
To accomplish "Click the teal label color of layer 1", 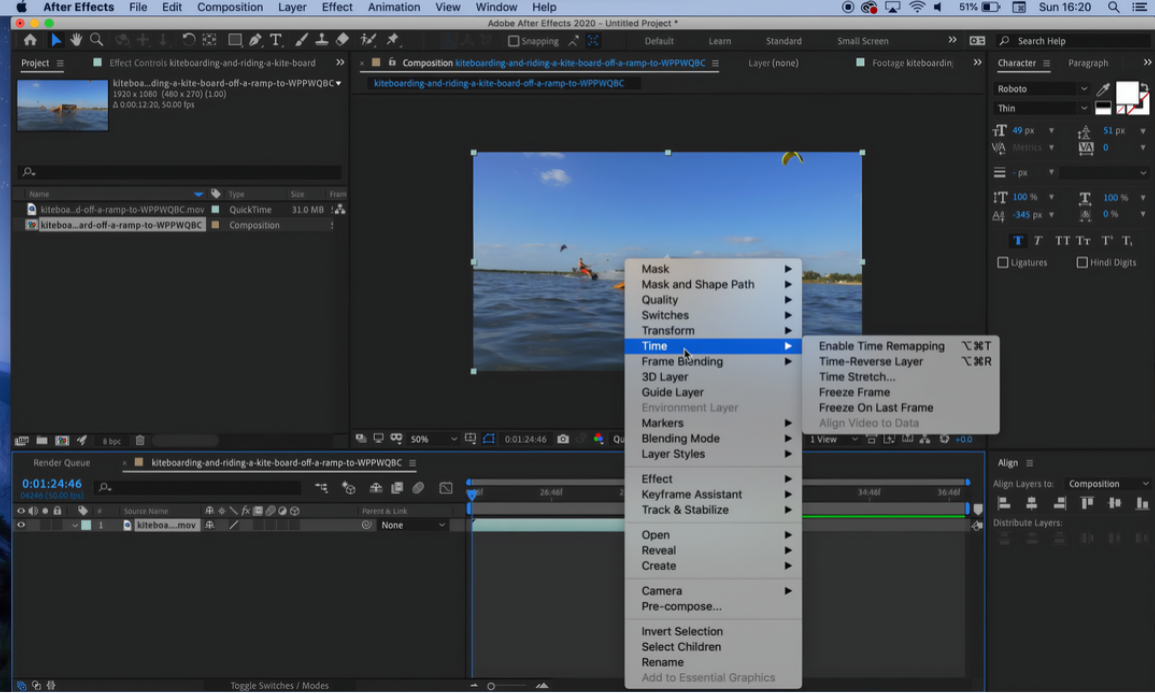I will point(86,525).
